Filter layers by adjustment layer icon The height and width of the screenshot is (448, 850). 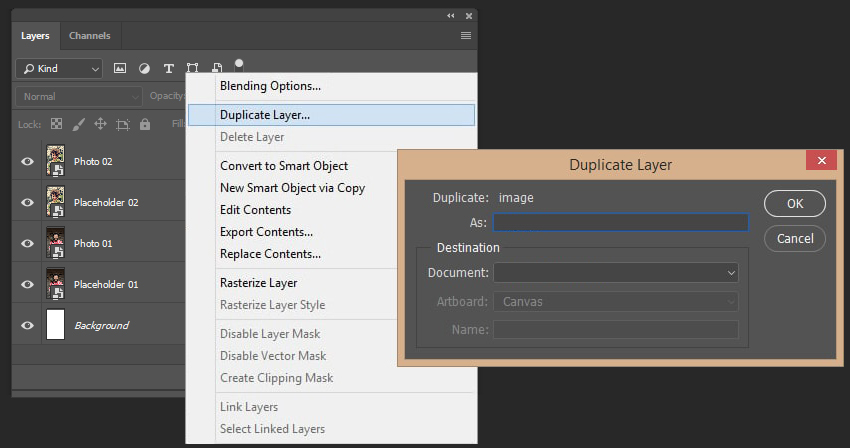tap(144, 68)
